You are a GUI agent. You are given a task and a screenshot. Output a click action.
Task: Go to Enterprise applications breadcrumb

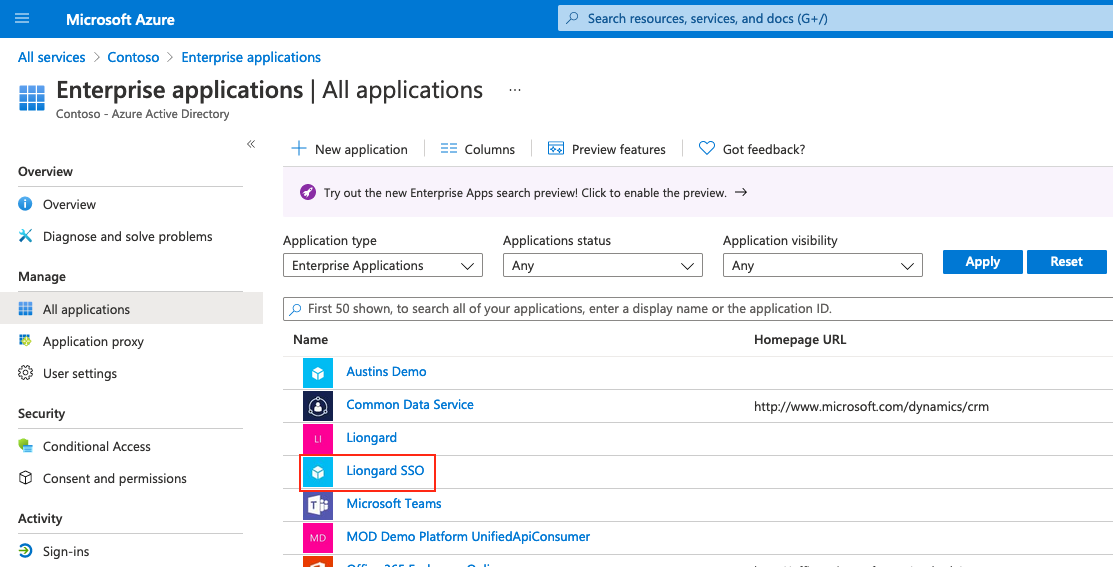click(251, 57)
